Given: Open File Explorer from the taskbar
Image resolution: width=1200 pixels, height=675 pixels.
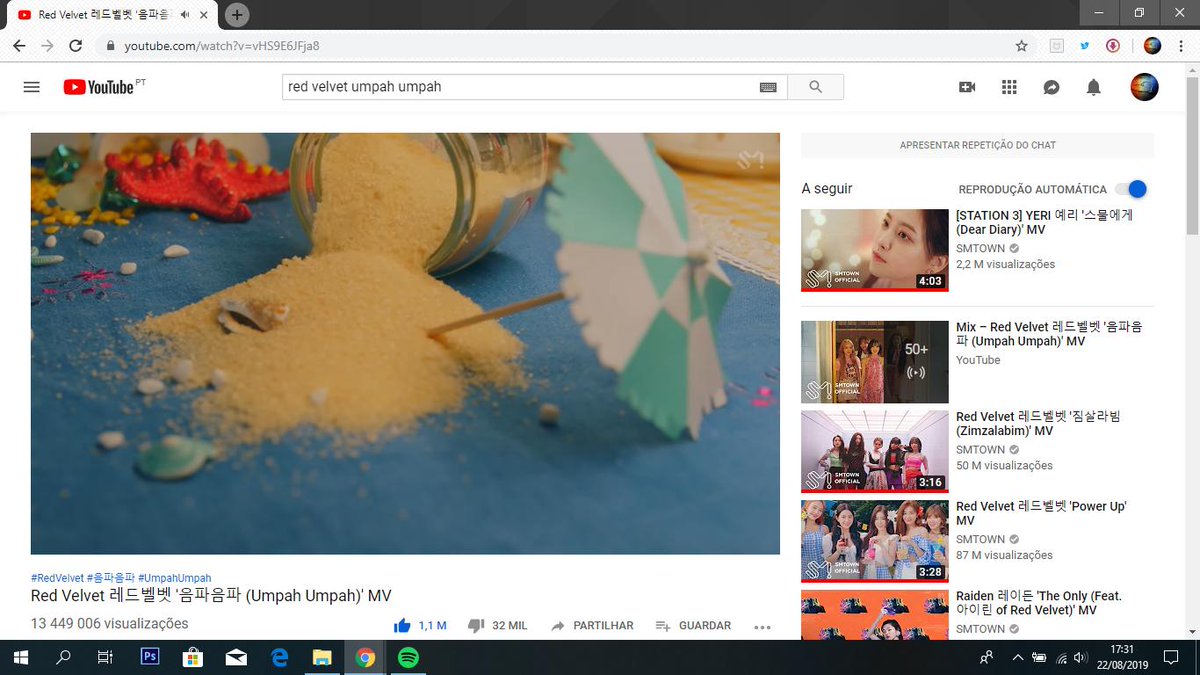Looking at the screenshot, I should [322, 657].
